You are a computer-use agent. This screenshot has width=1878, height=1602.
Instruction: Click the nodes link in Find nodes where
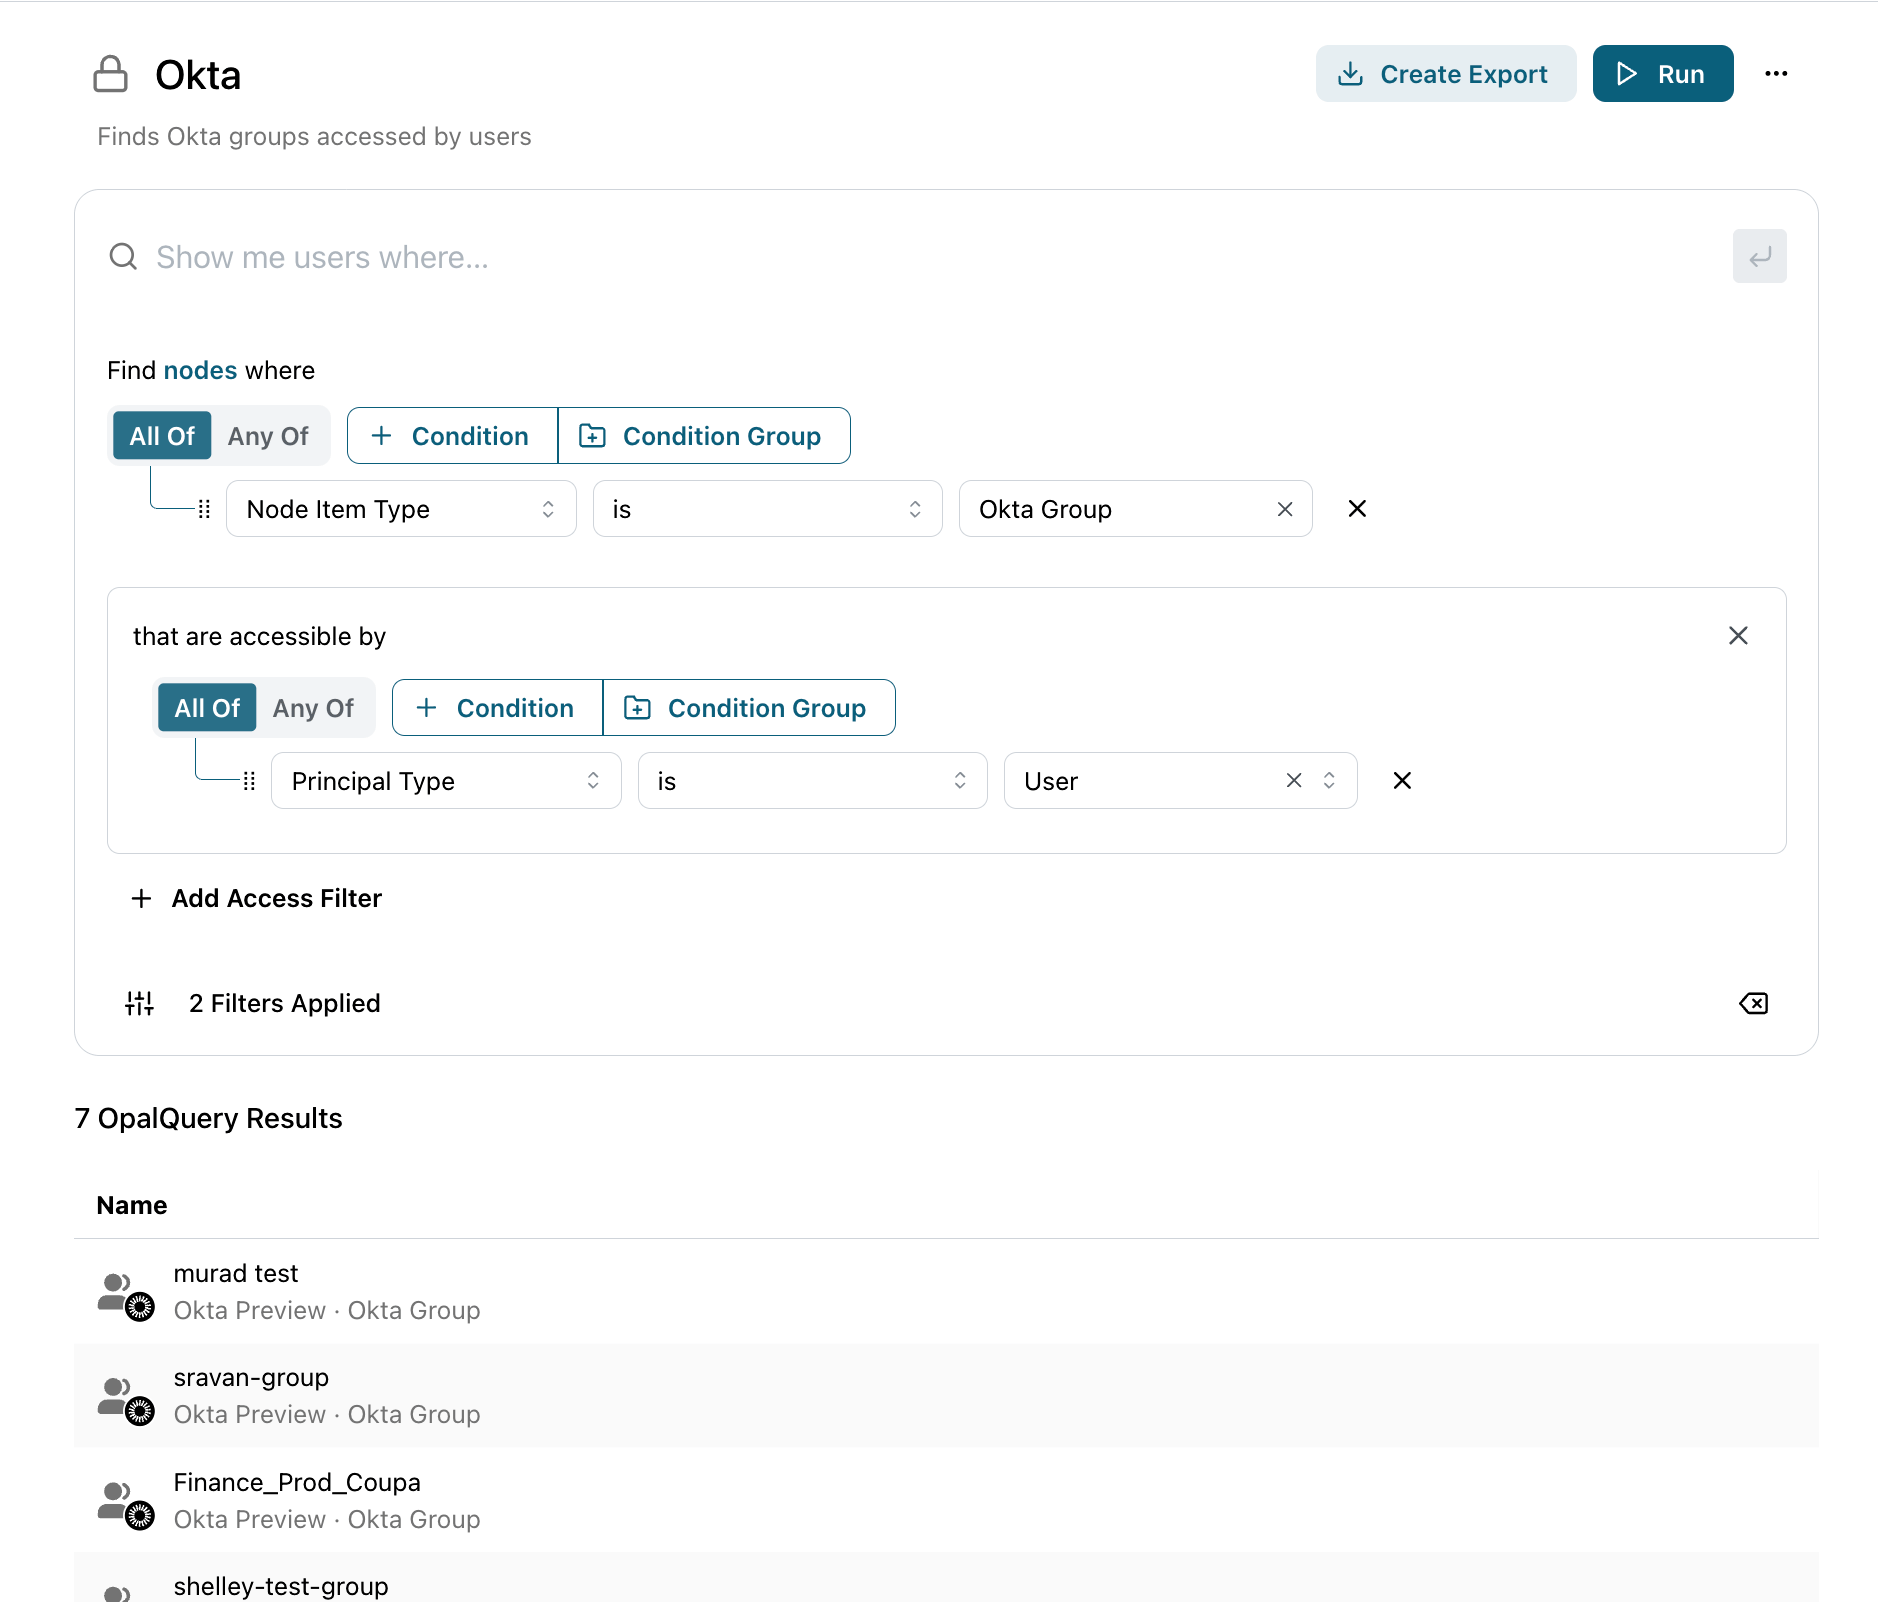pos(200,371)
